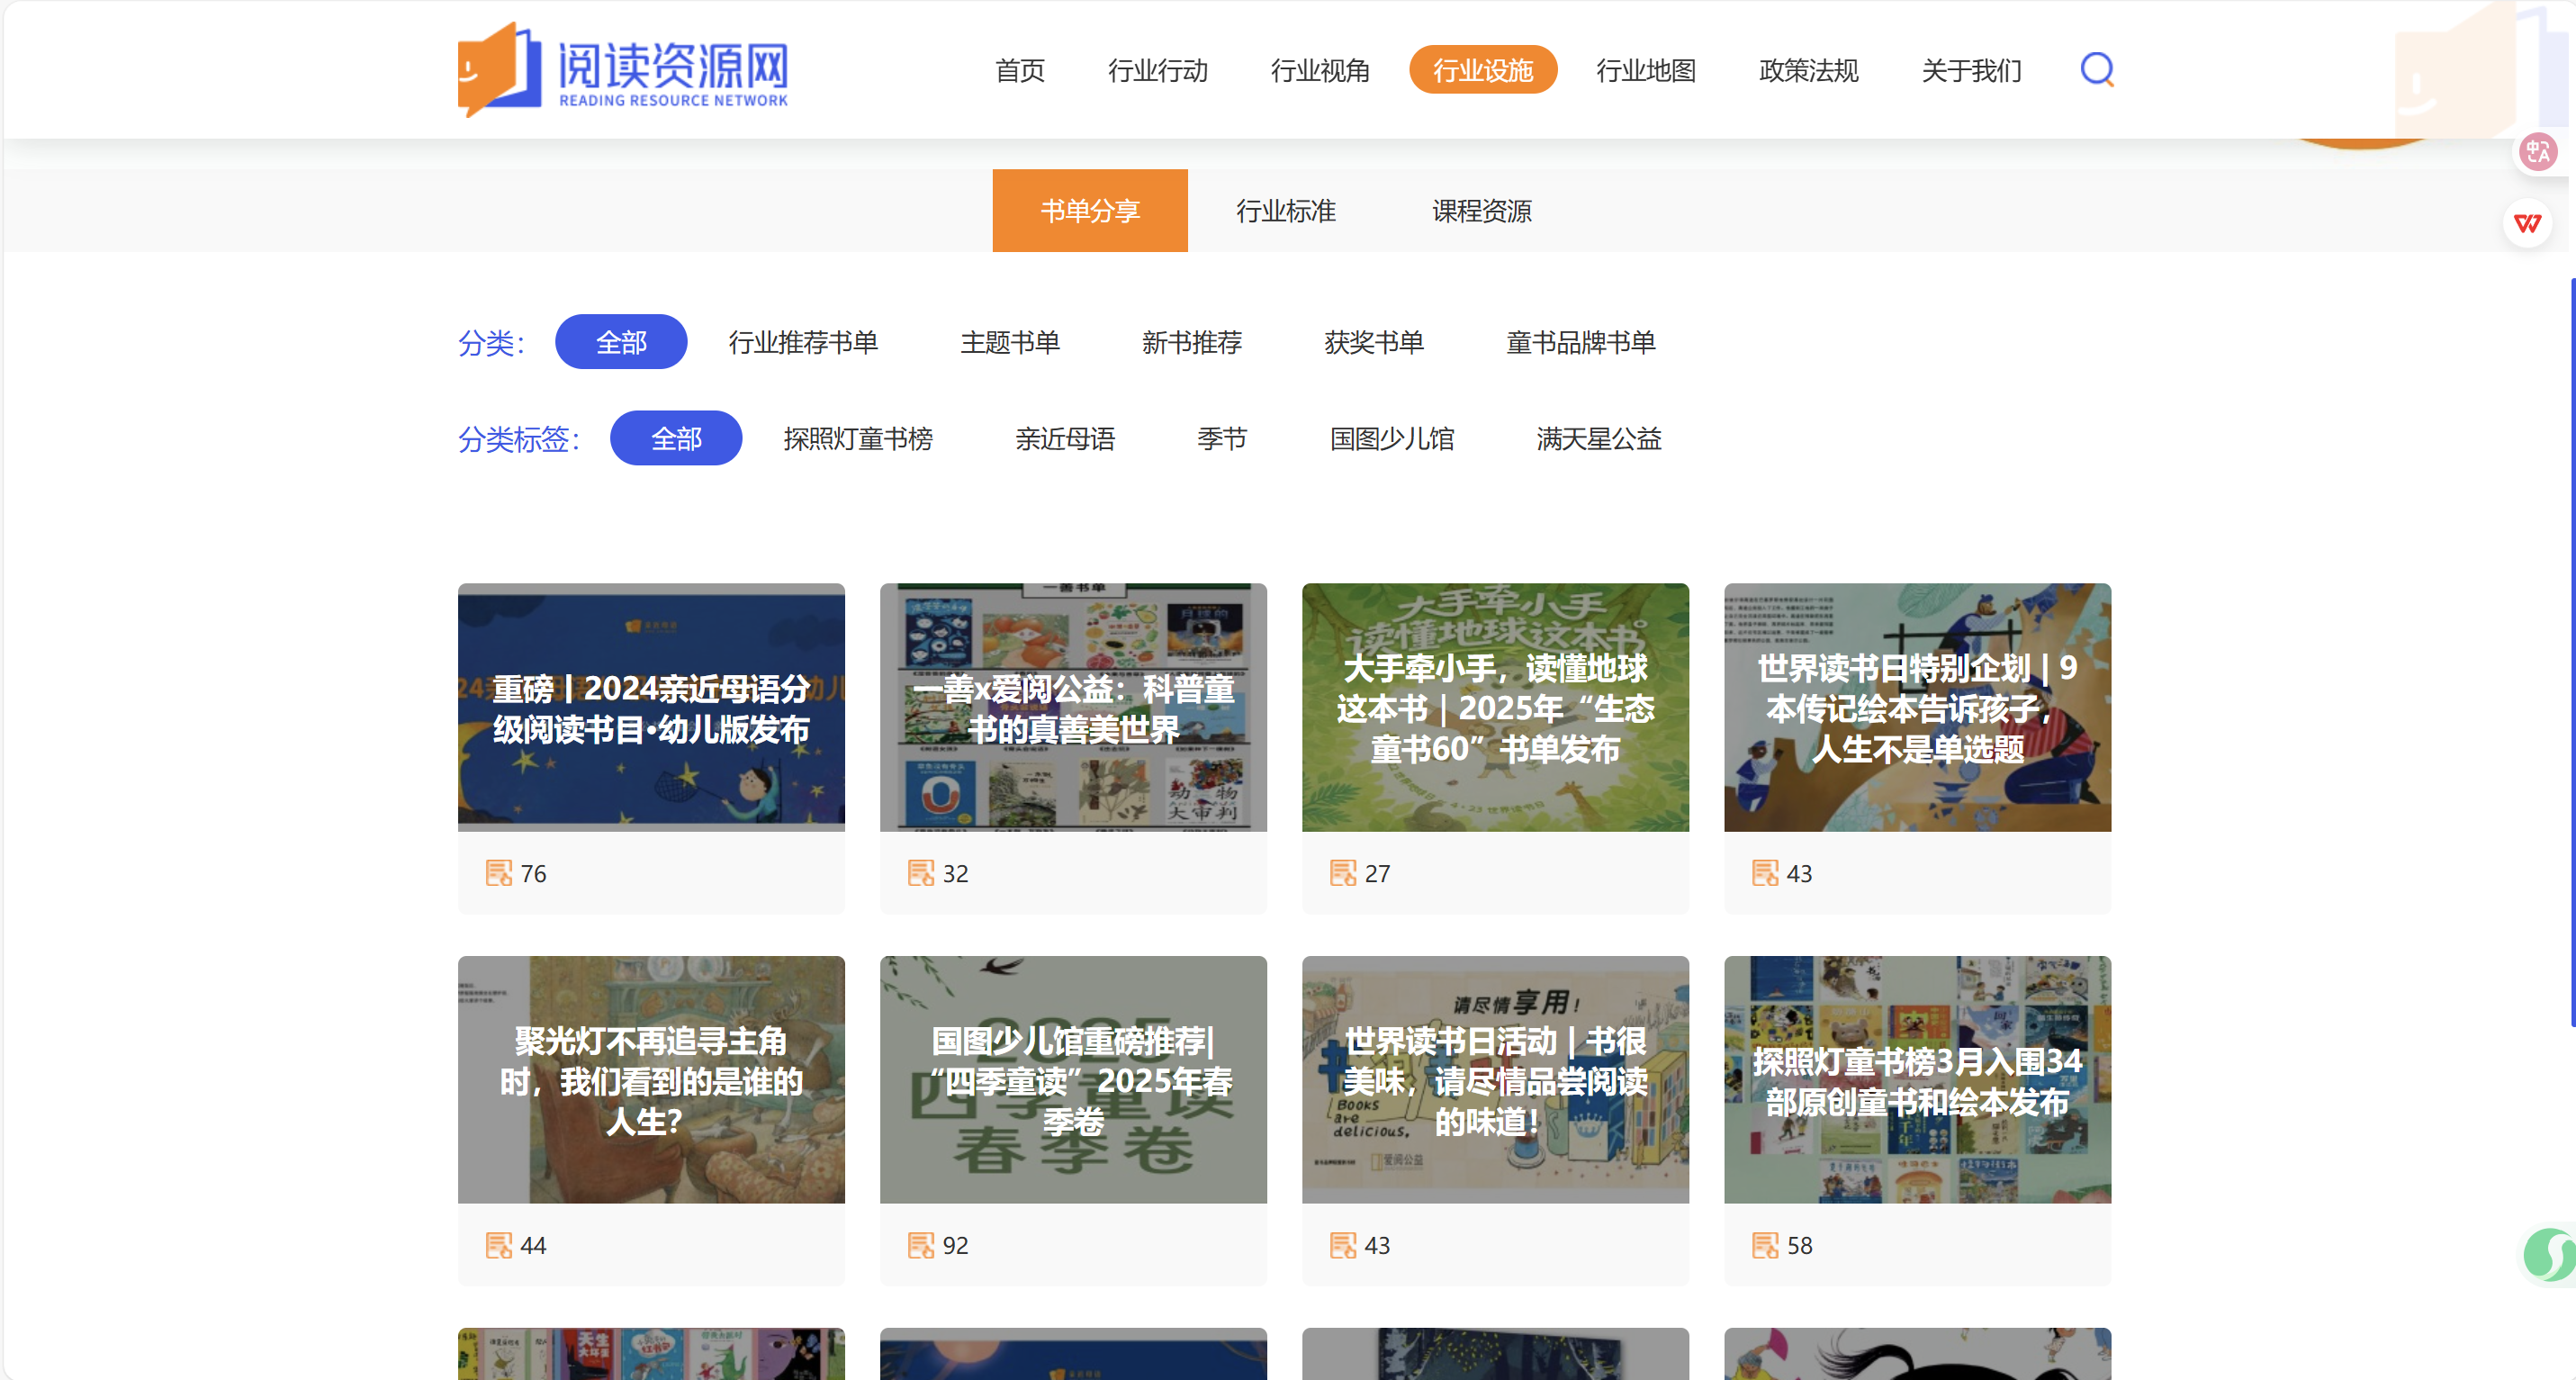Open the translate extension icon at right edge

pyautogui.click(x=2538, y=152)
